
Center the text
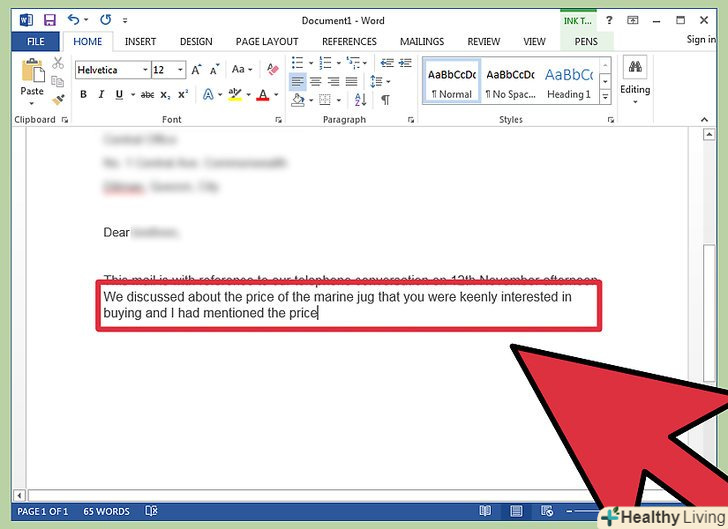[x=315, y=82]
